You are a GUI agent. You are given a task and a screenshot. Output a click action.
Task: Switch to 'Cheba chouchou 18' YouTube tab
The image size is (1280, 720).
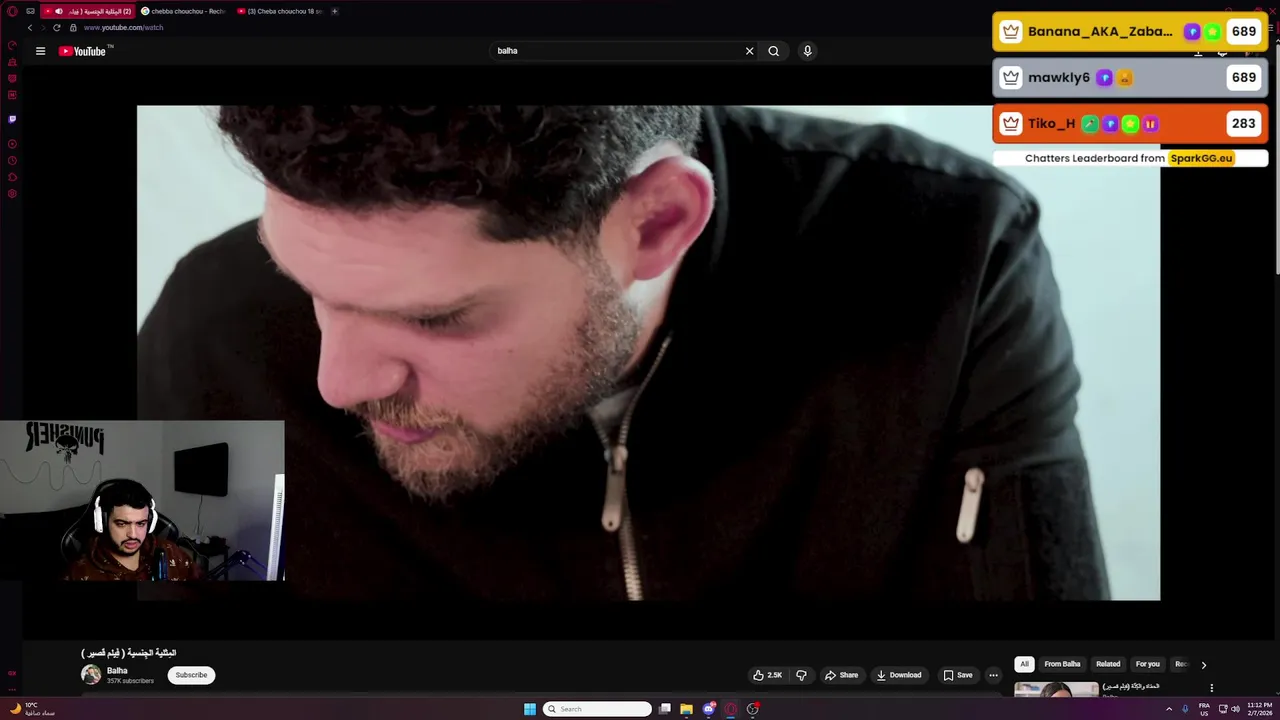tap(279, 11)
